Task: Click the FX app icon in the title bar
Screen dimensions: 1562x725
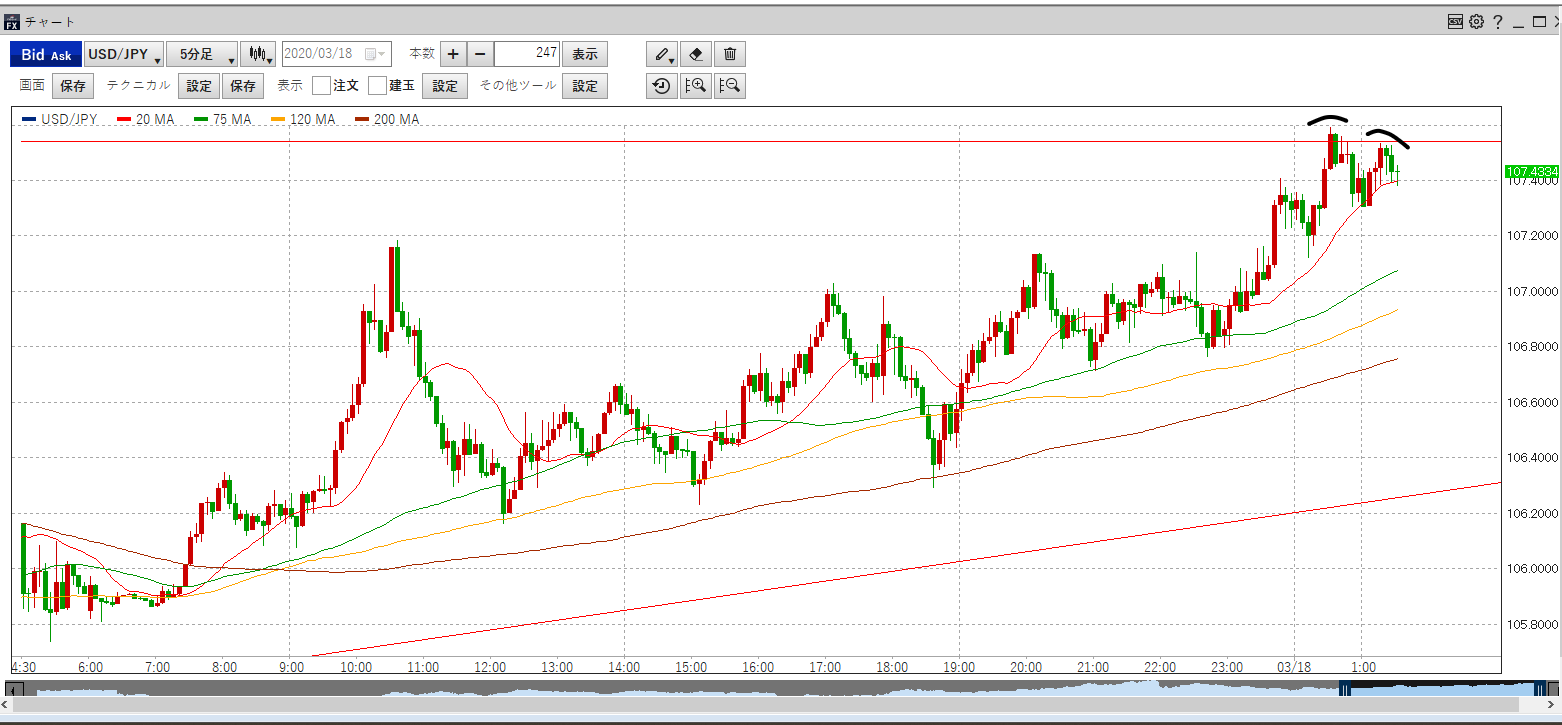Action: [x=12, y=21]
